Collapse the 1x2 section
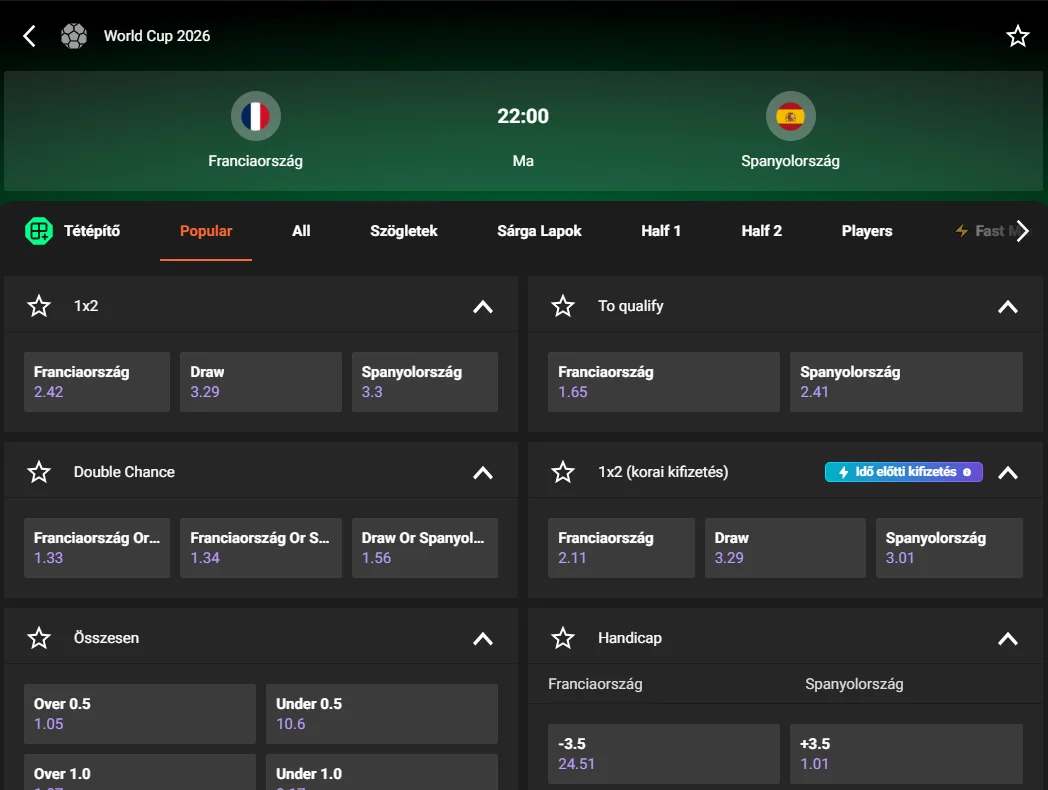The image size is (1048, 790). click(x=483, y=307)
